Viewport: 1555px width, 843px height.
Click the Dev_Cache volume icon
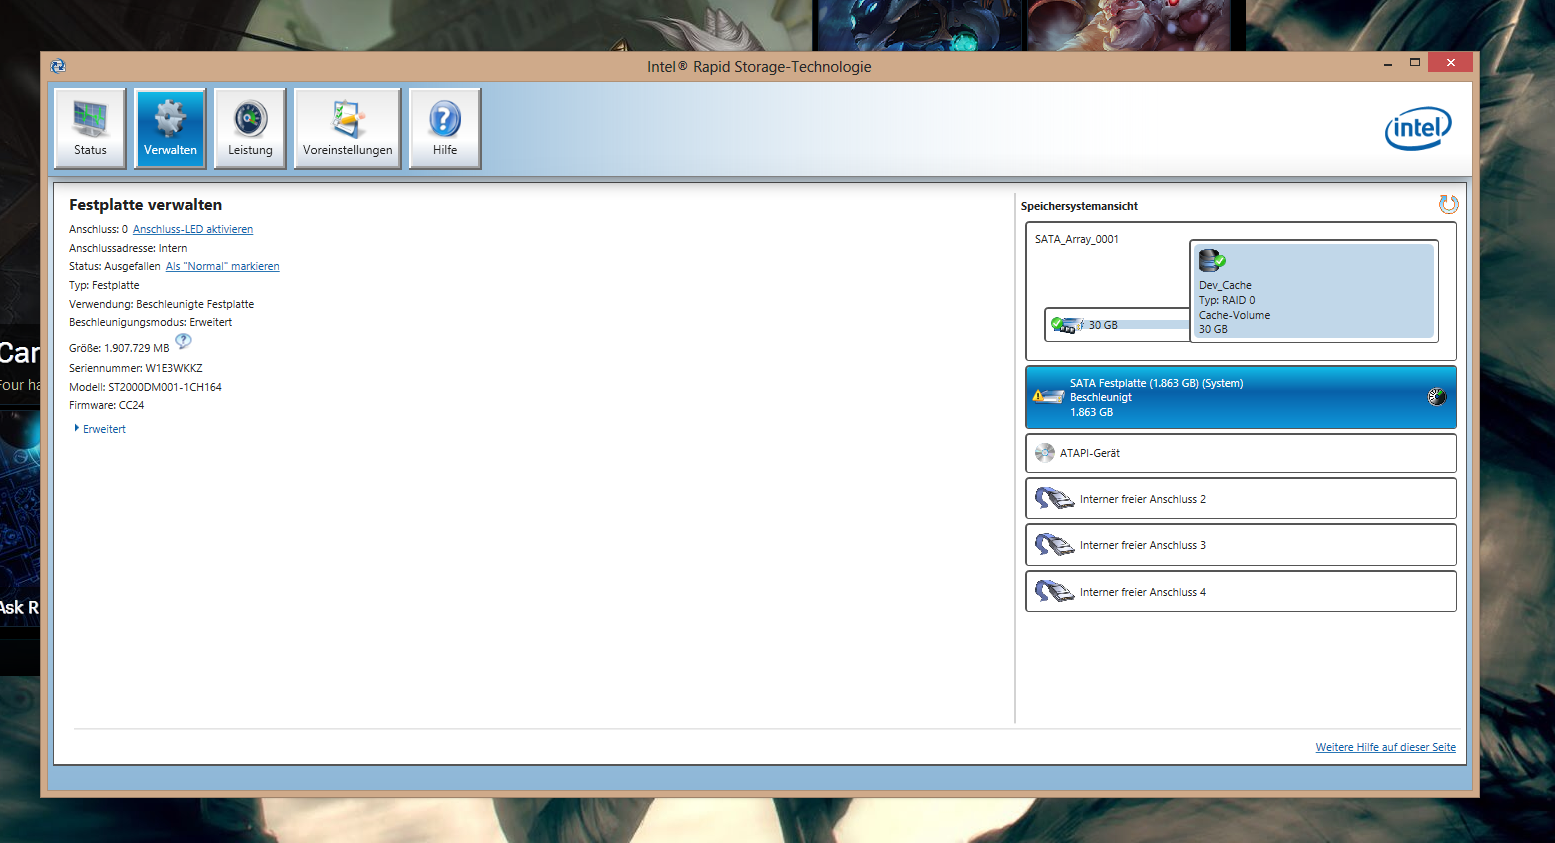tap(1212, 261)
